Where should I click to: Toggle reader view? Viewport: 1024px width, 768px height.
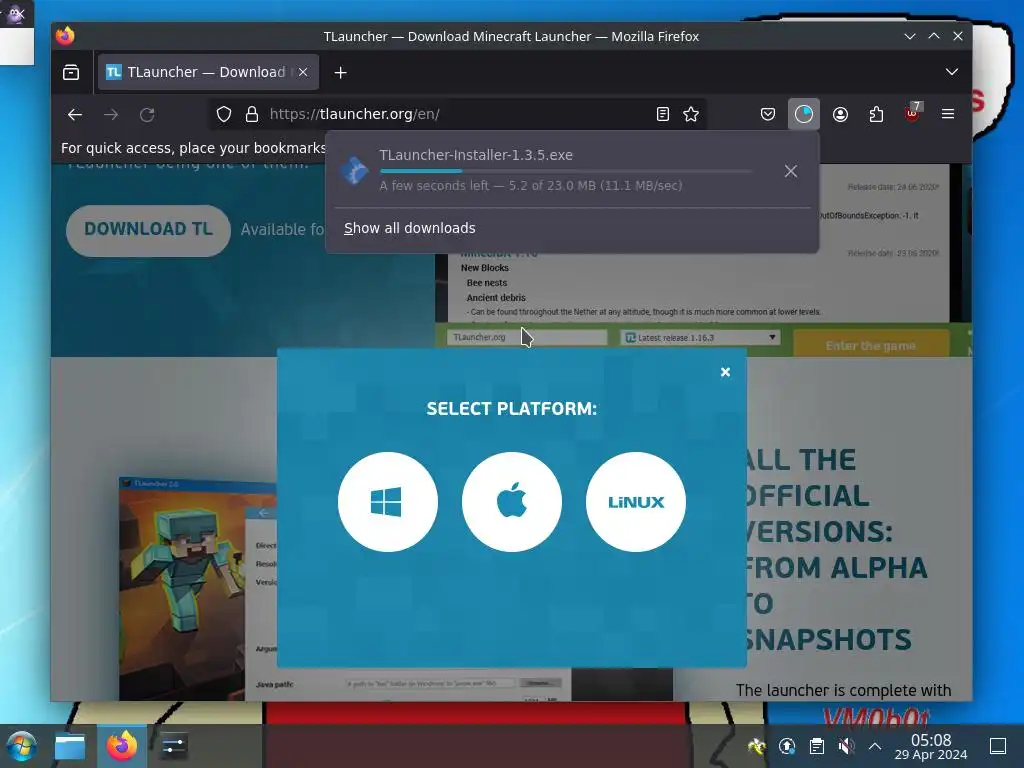(x=662, y=114)
